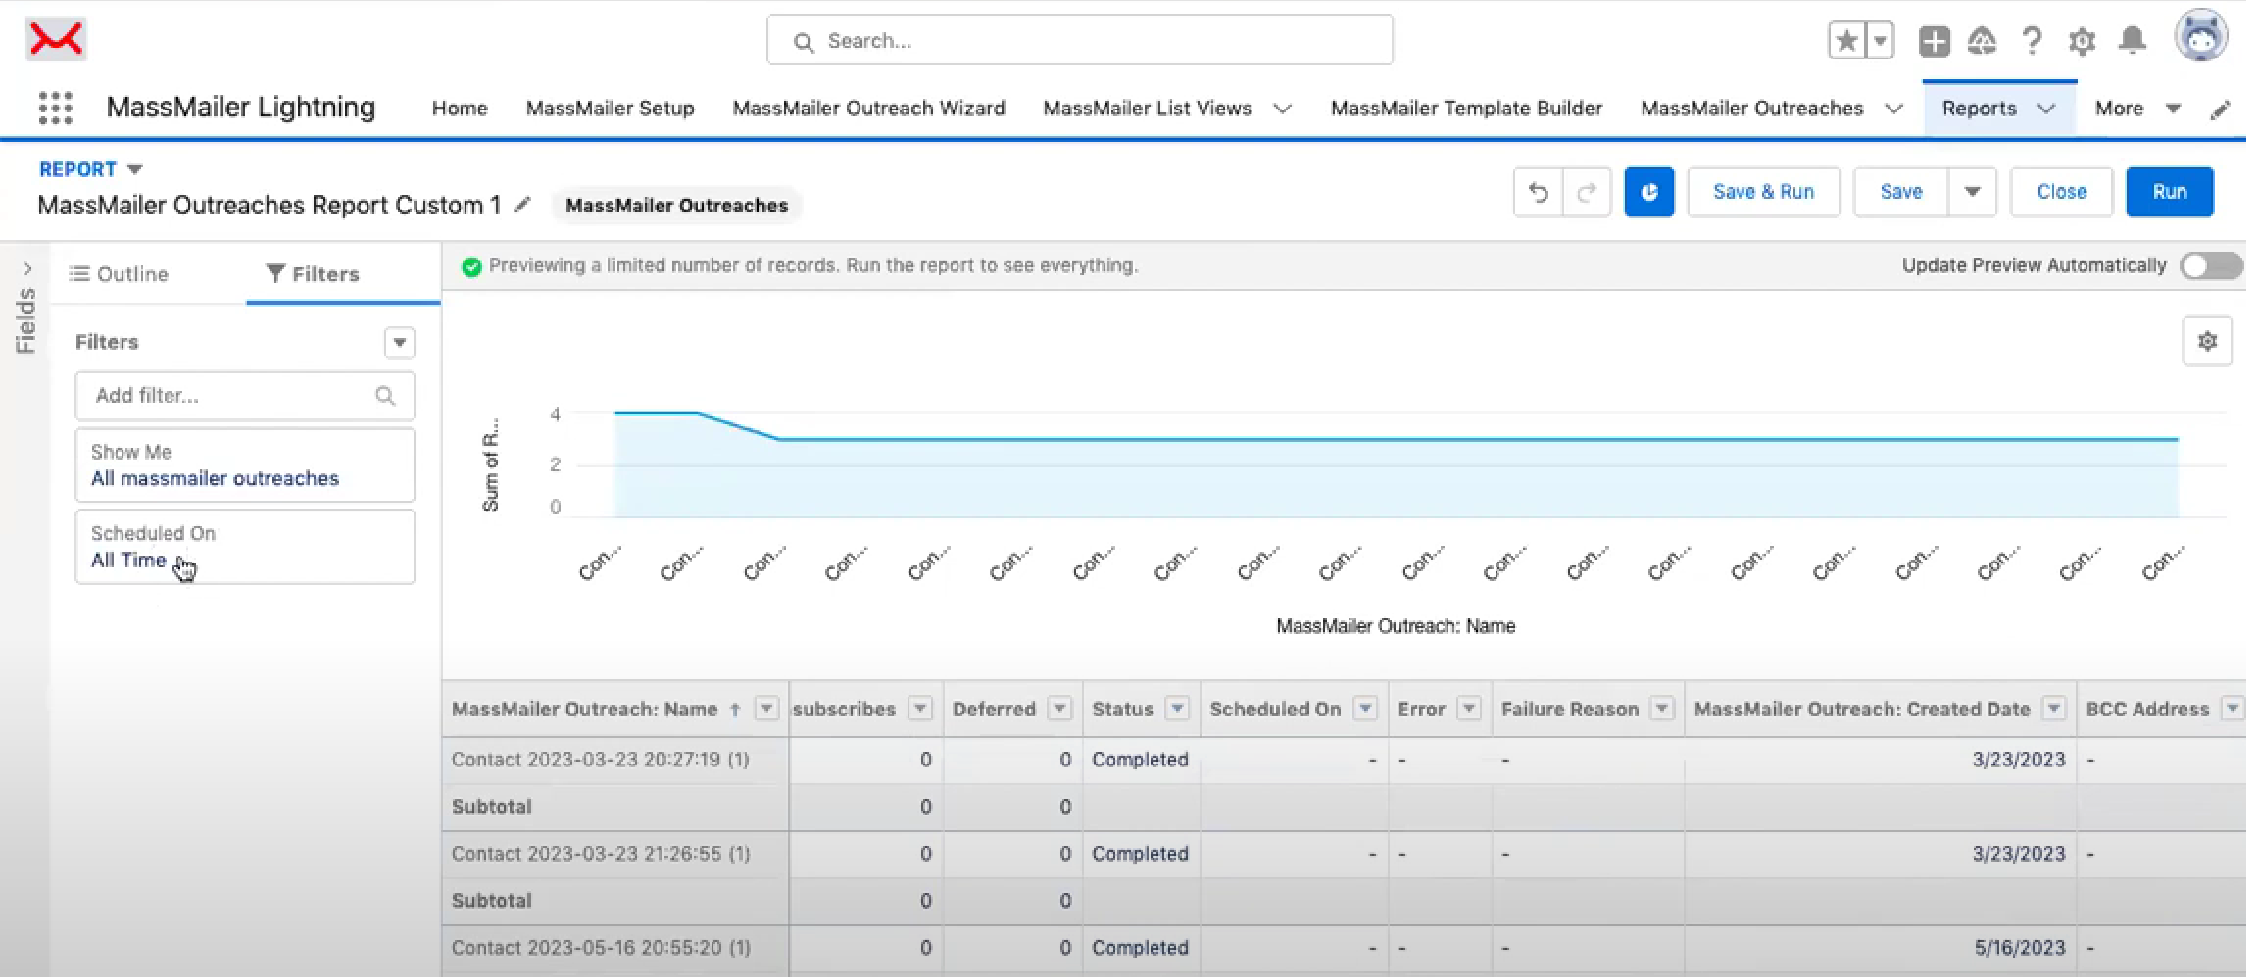Open MassMailer Outreaches tab dropdown
The image size is (2246, 977).
coord(1894,108)
